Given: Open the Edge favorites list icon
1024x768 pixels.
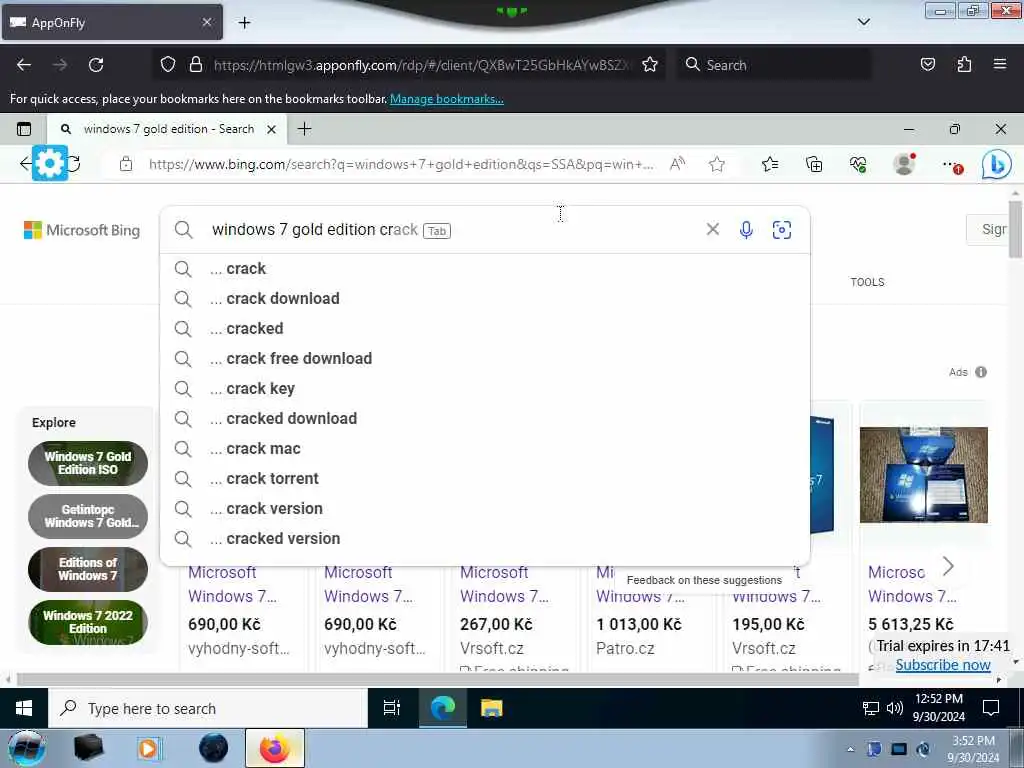Looking at the screenshot, I should 770,164.
